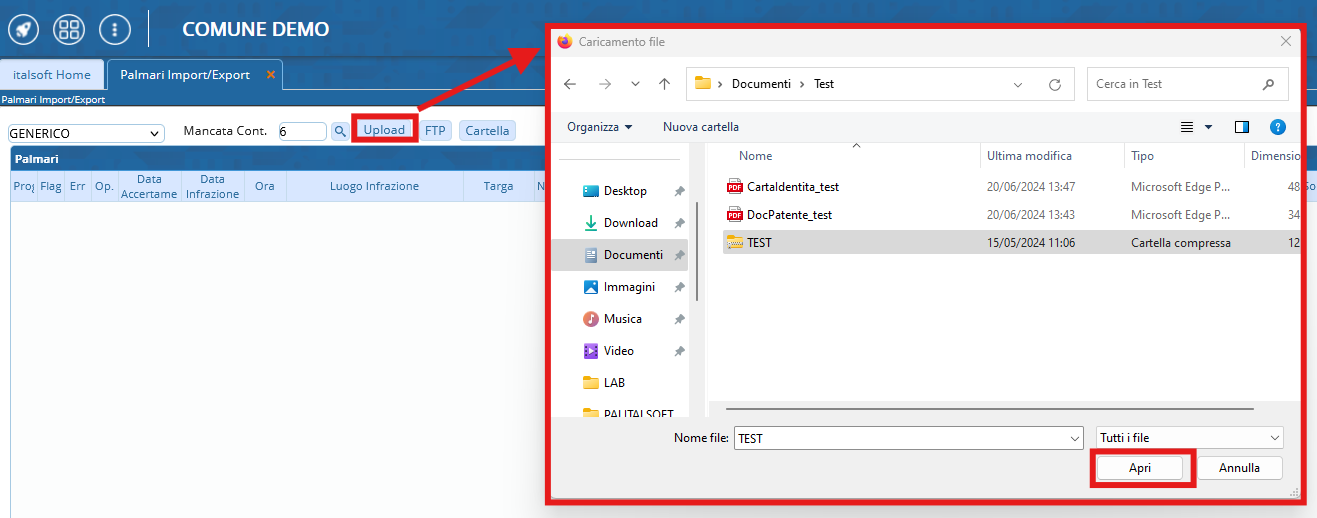Click the rocket launcher icon
Screen dimensions: 1317x518
23,29
